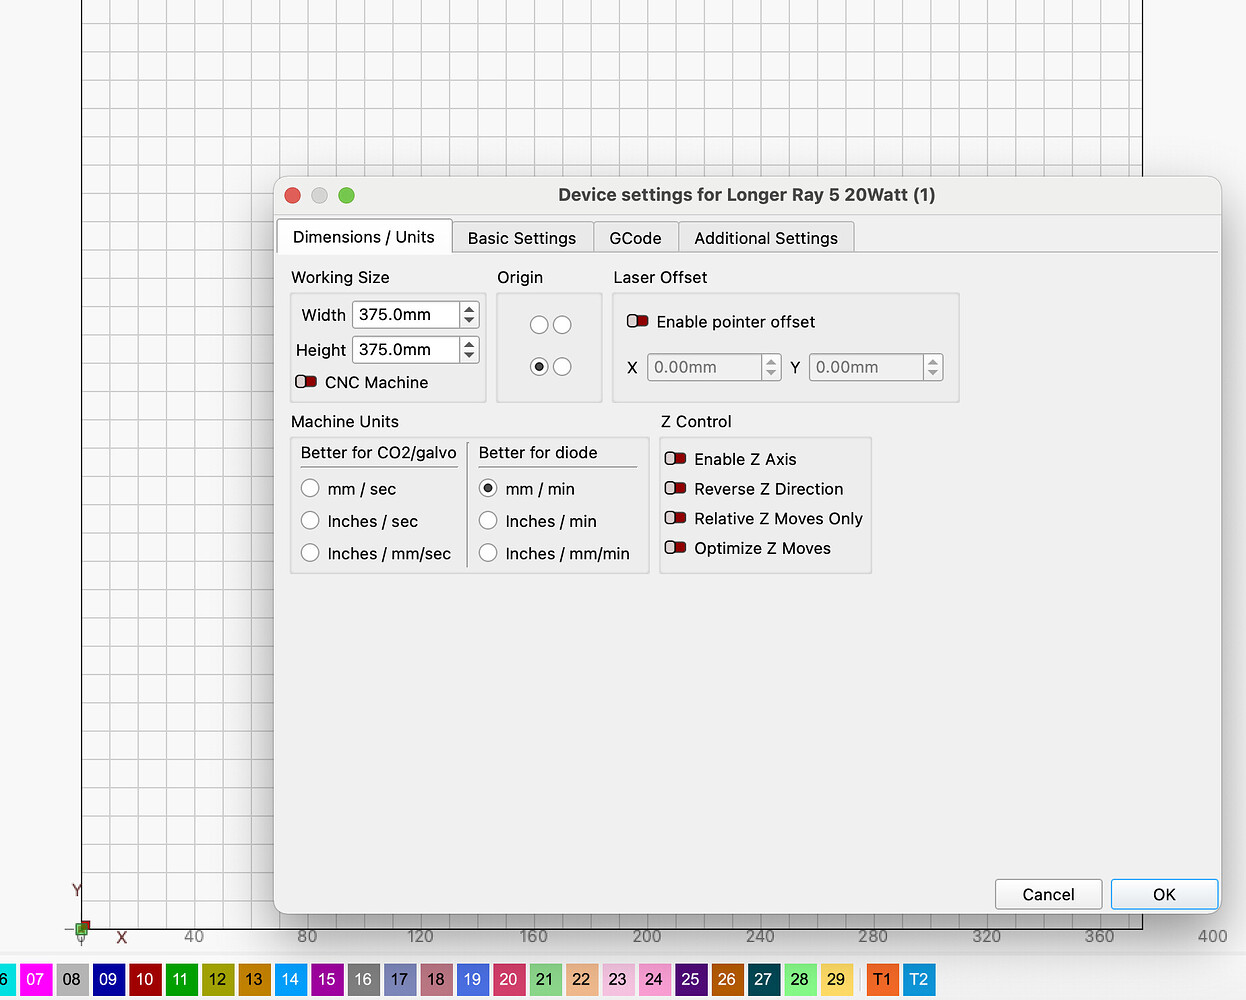Toggle Relative Z Moves Only switch
The height and width of the screenshot is (1000, 1246).
coord(676,518)
